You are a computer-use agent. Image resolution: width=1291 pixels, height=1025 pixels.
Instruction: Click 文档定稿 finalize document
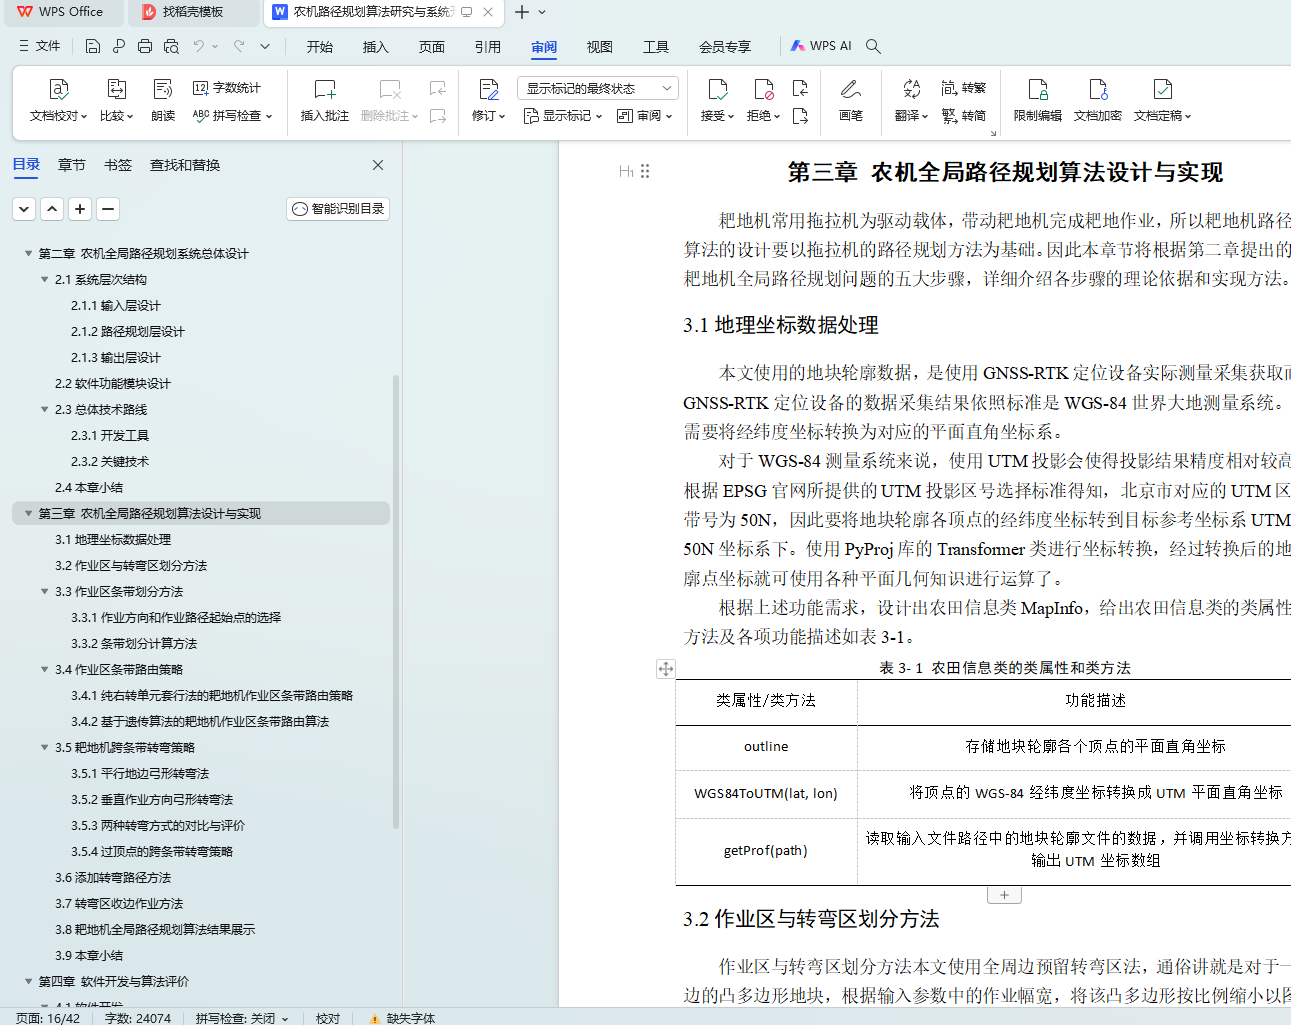(1162, 101)
